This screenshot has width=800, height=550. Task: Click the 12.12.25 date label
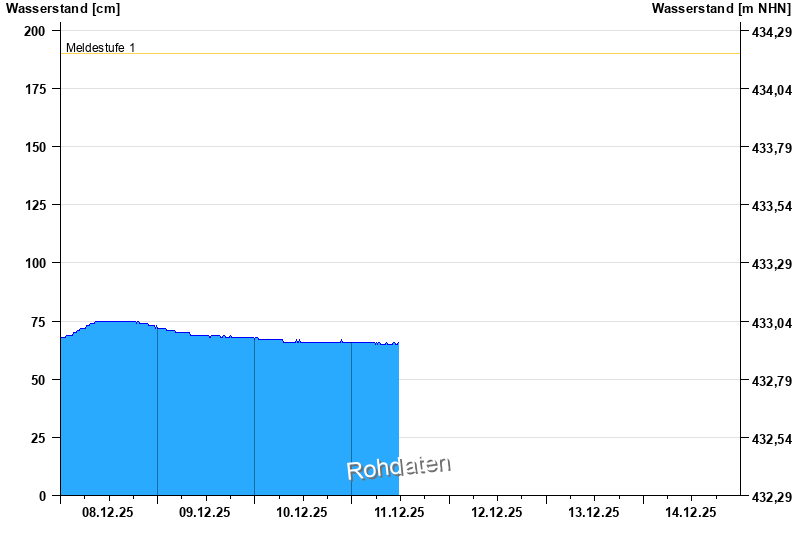[496, 512]
